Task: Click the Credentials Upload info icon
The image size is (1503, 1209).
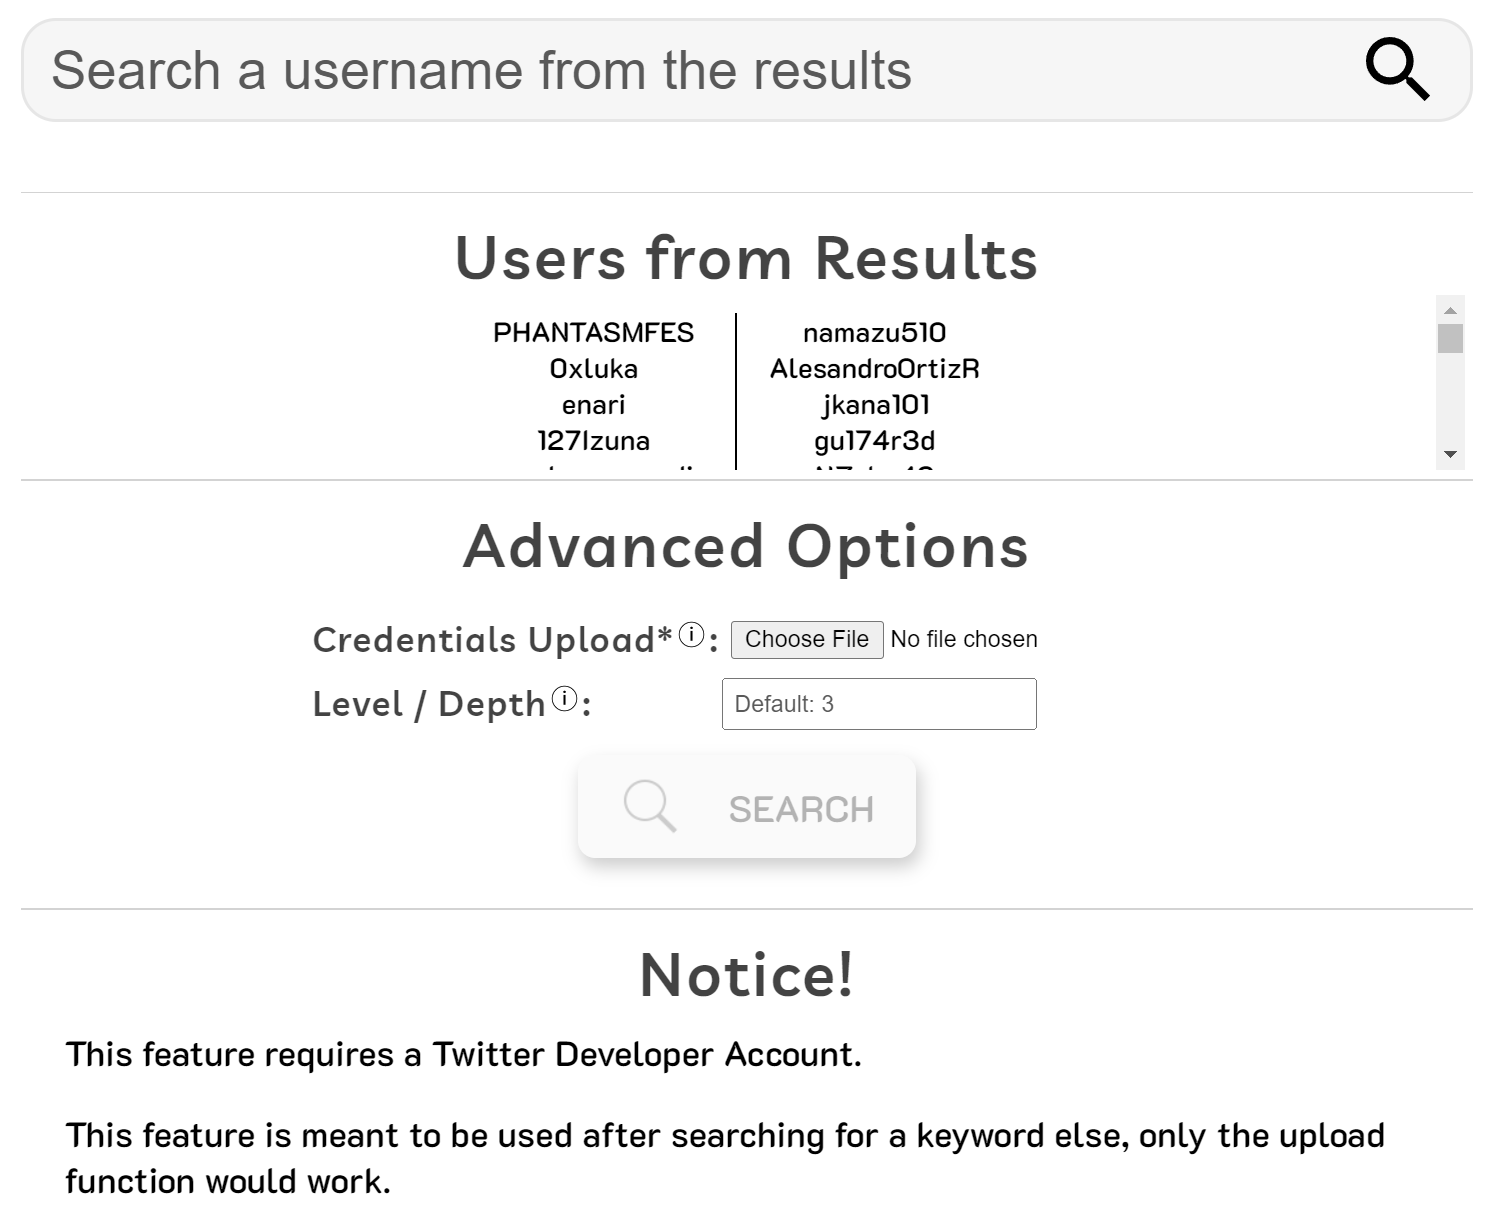Action: pyautogui.click(x=691, y=635)
